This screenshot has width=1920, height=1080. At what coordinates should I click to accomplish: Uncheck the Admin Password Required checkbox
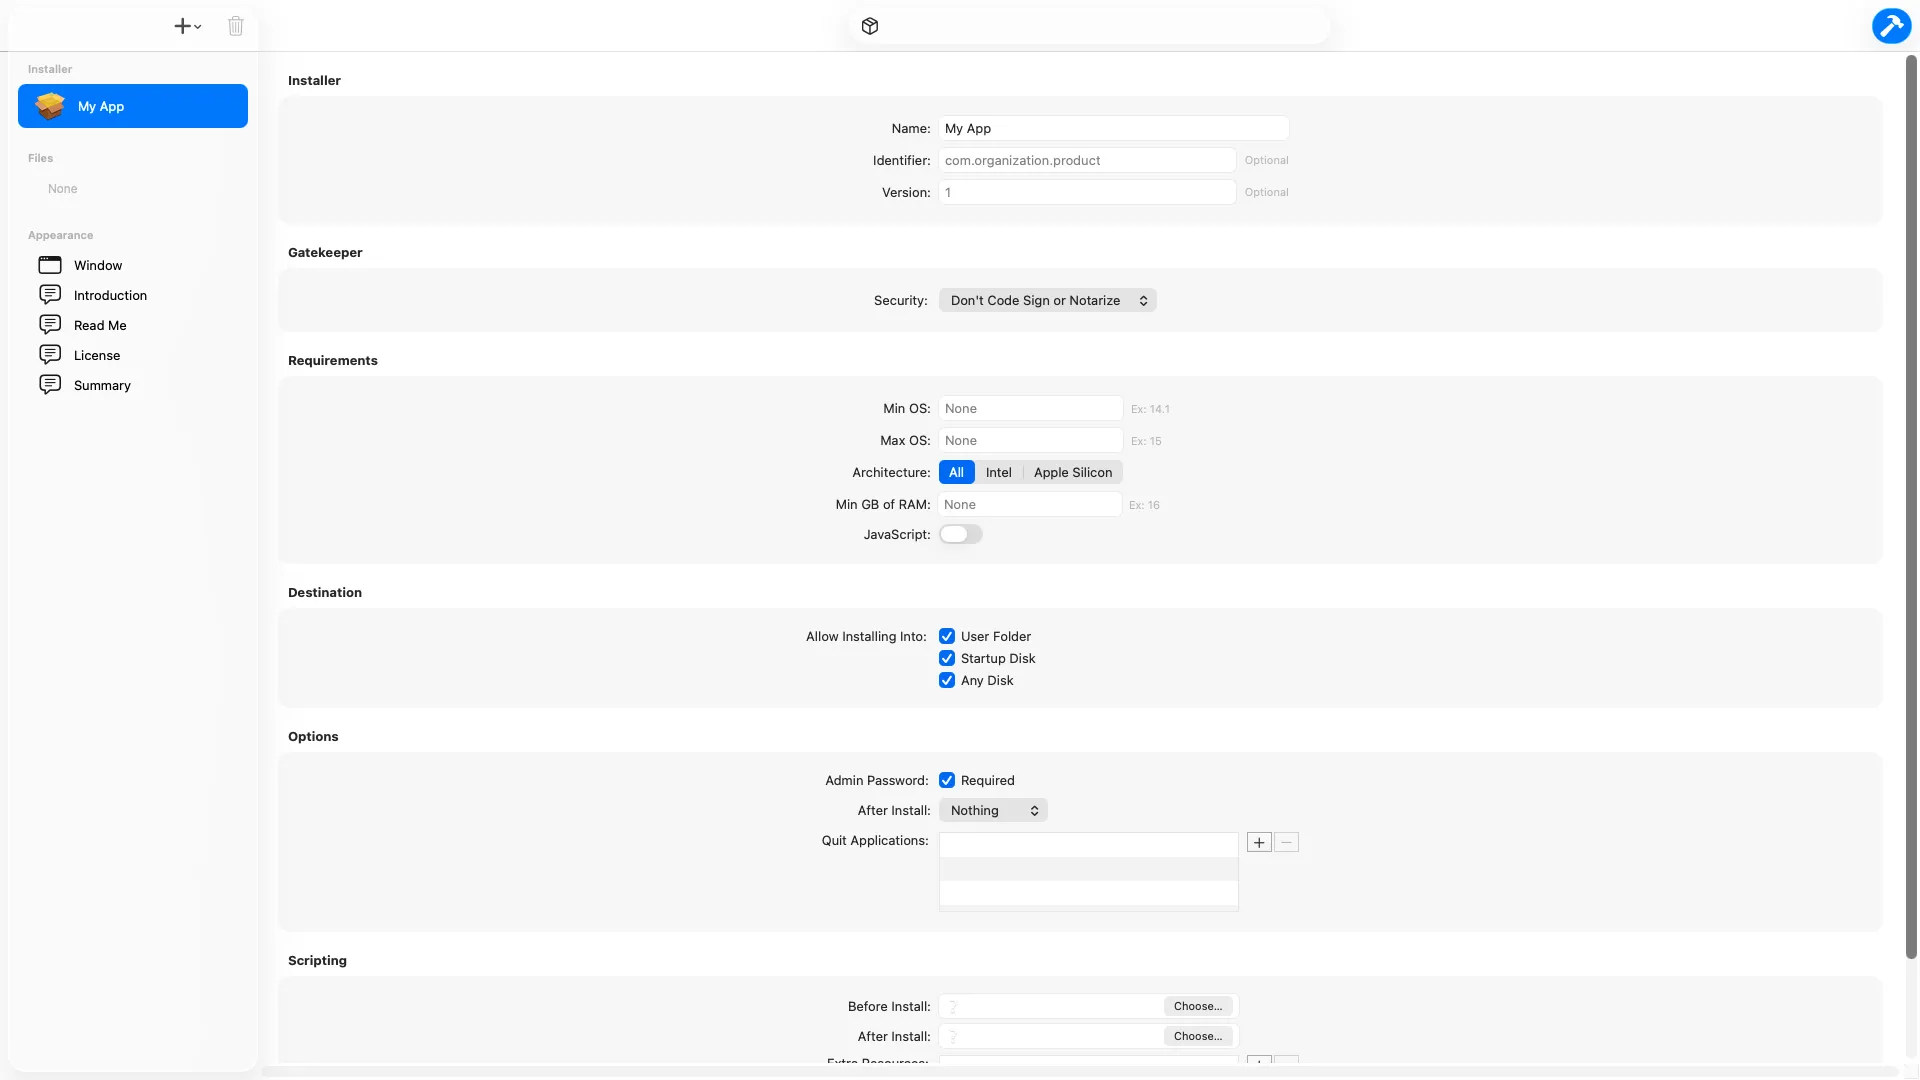[x=947, y=780]
